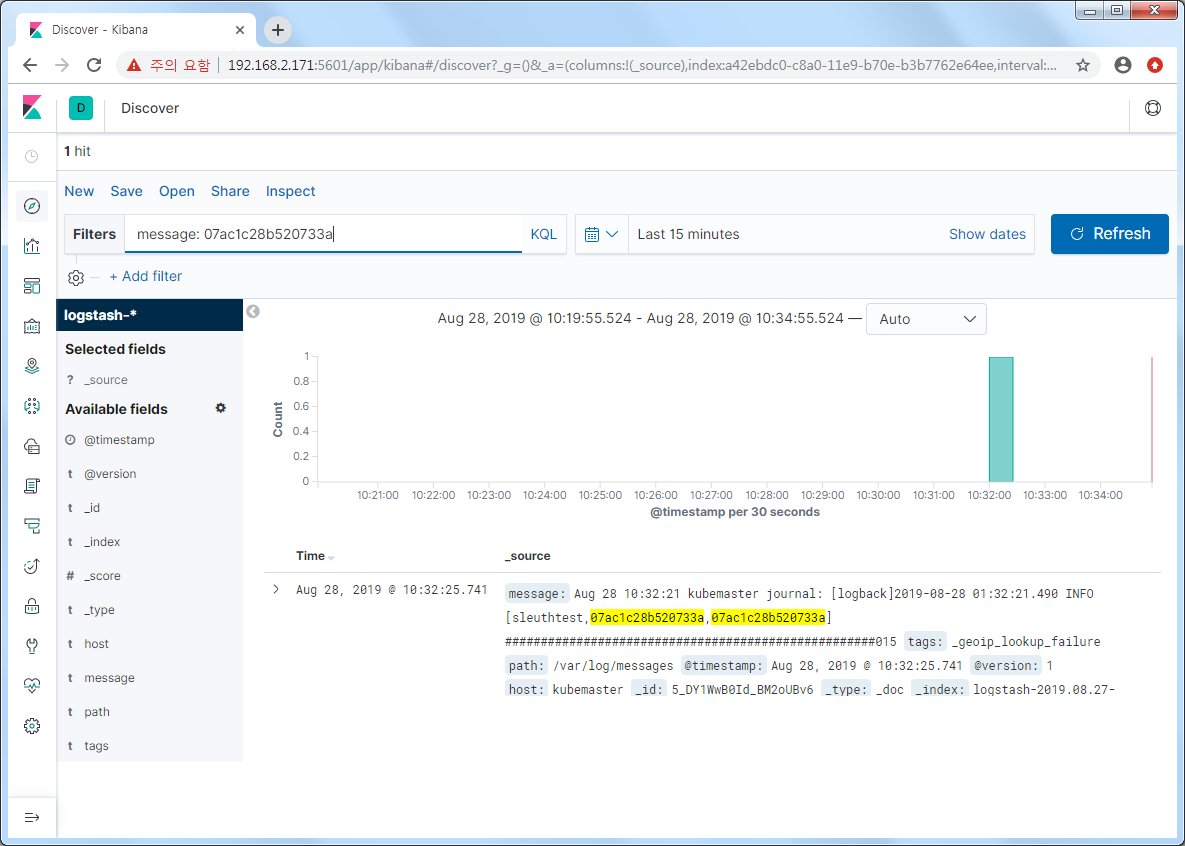1185x846 pixels.
Task: Open APM sidebar icon
Action: (x=32, y=526)
